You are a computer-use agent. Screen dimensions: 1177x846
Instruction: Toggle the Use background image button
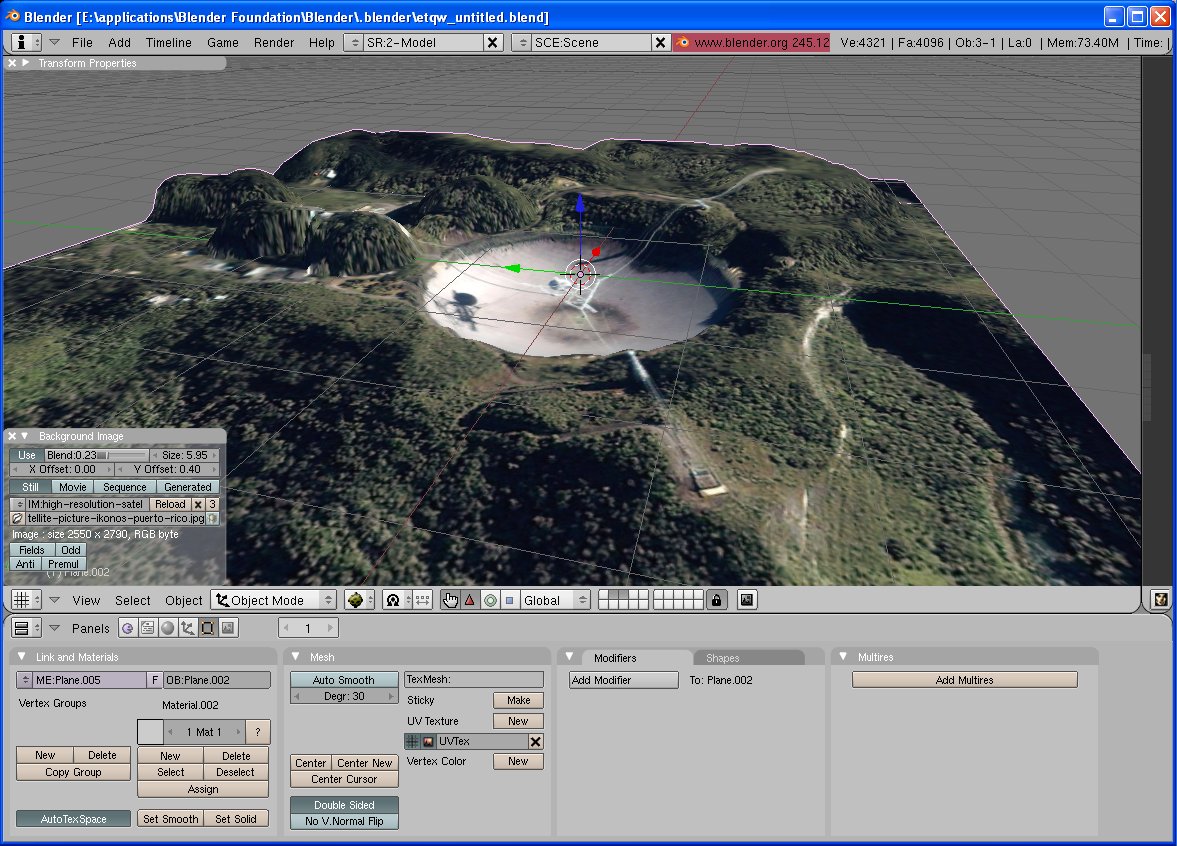[x=27, y=455]
